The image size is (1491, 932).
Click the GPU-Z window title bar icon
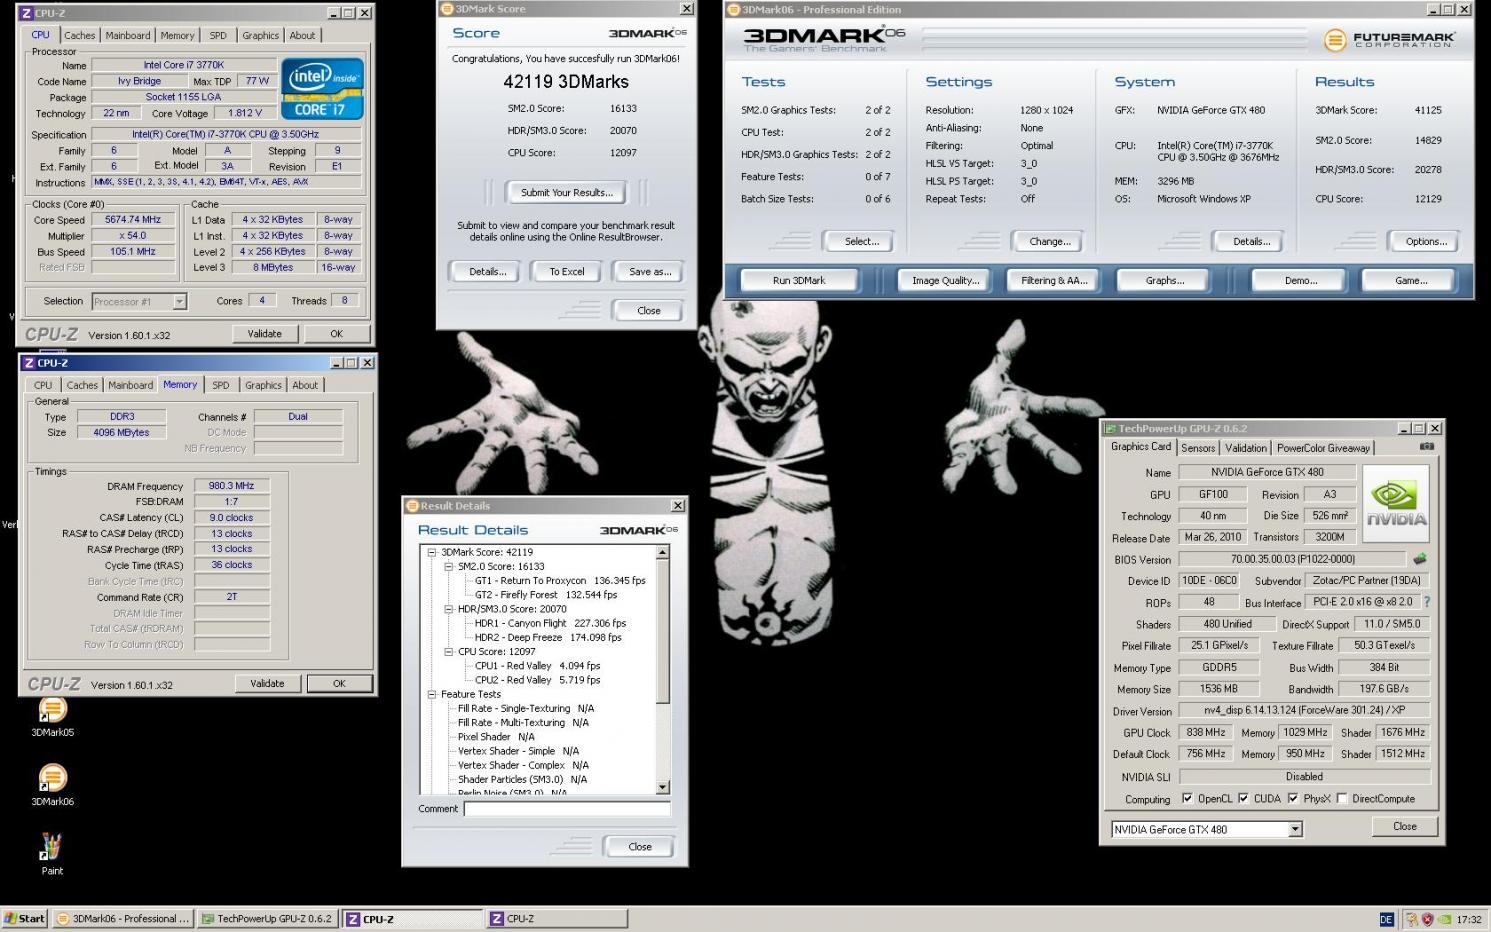[x=1110, y=428]
